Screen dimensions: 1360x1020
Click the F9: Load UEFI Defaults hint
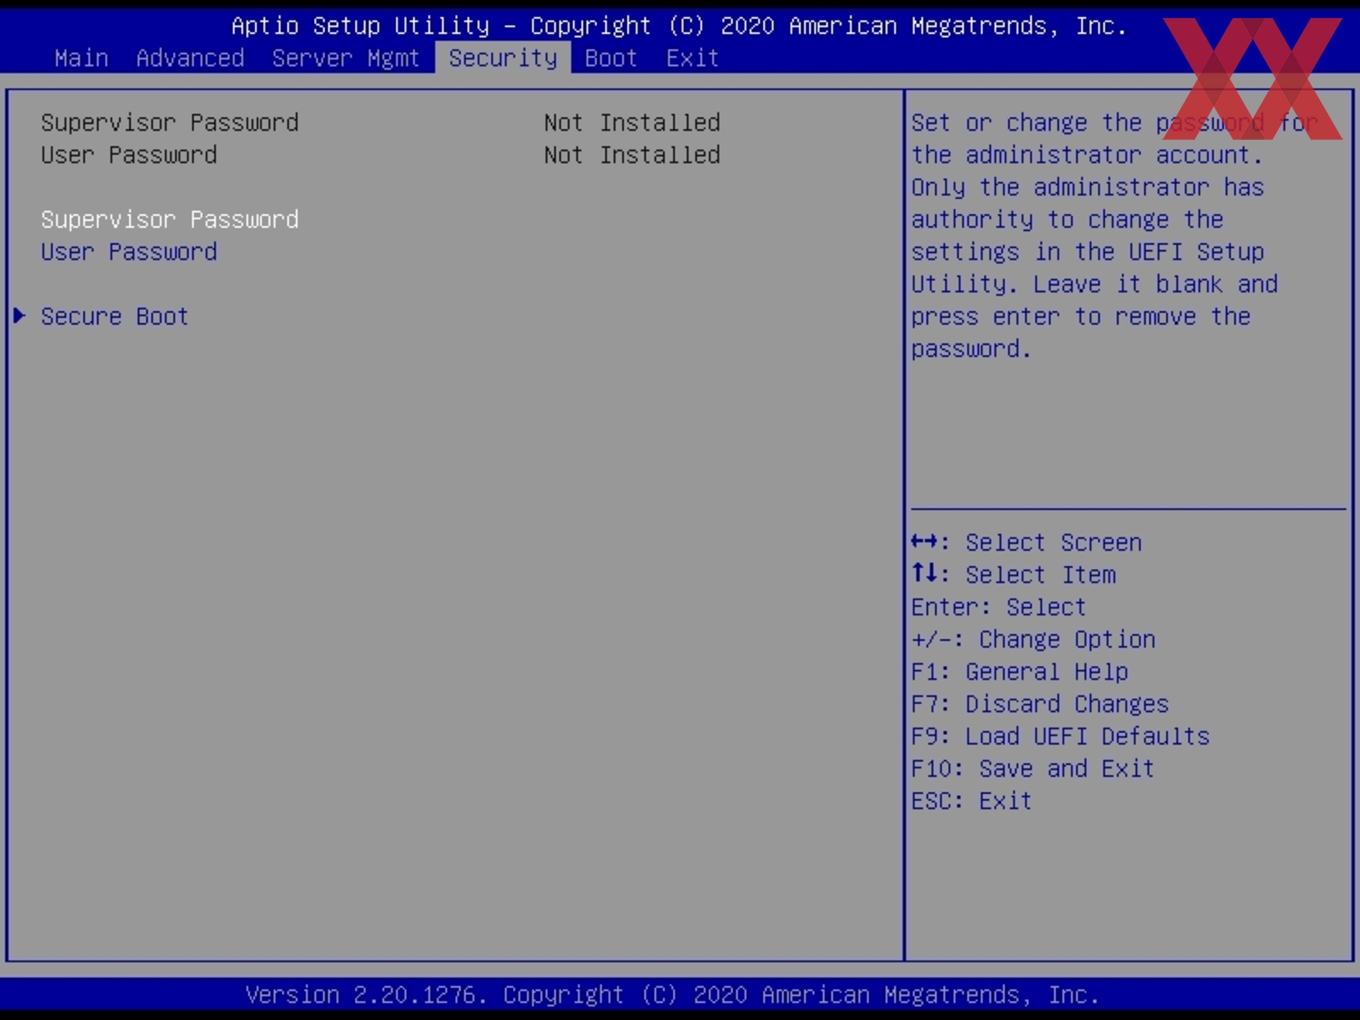pyautogui.click(x=1060, y=736)
